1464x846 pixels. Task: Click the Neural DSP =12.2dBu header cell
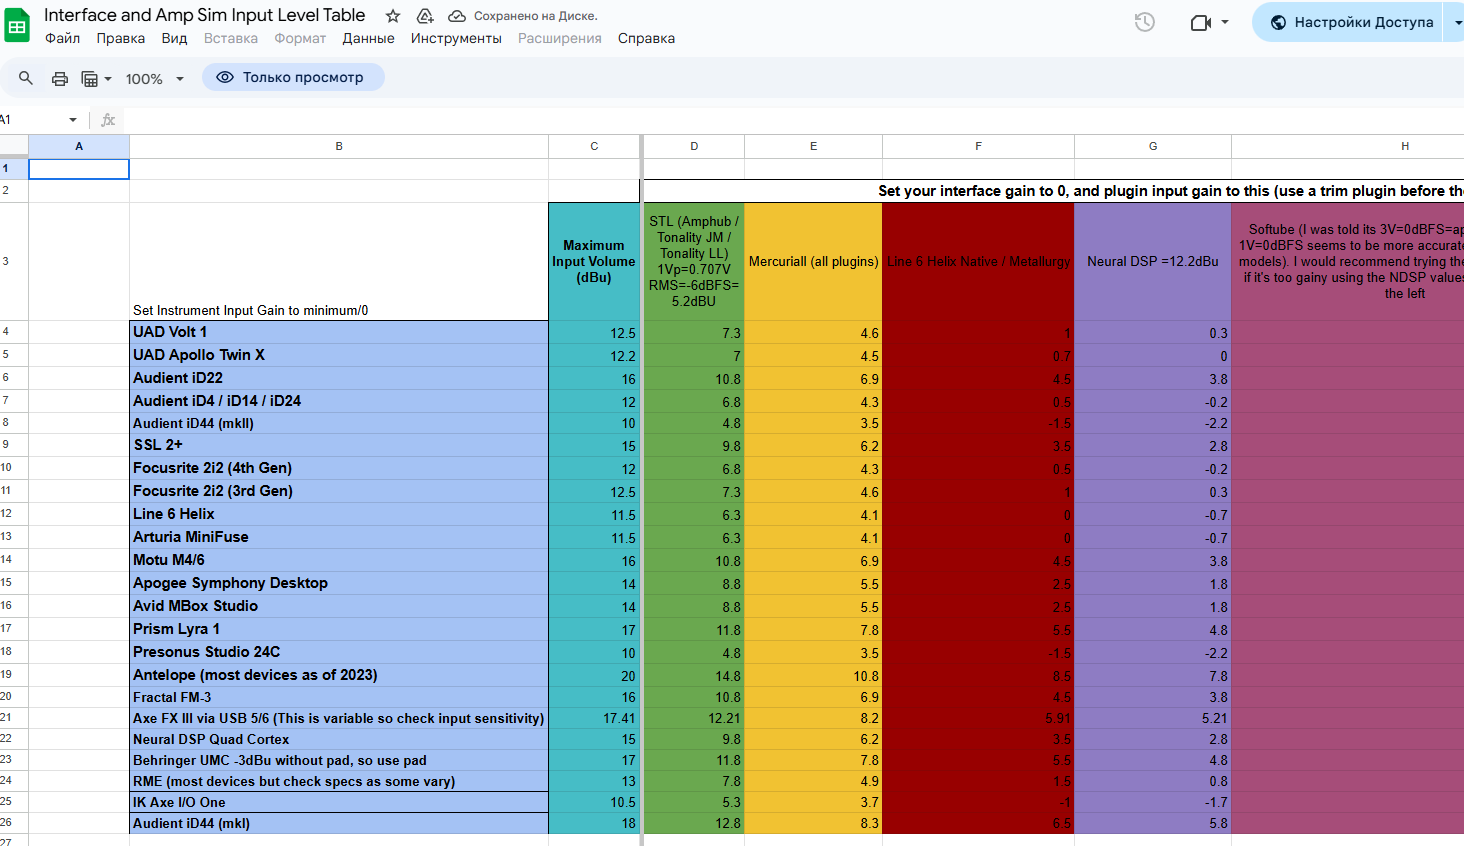1153,261
